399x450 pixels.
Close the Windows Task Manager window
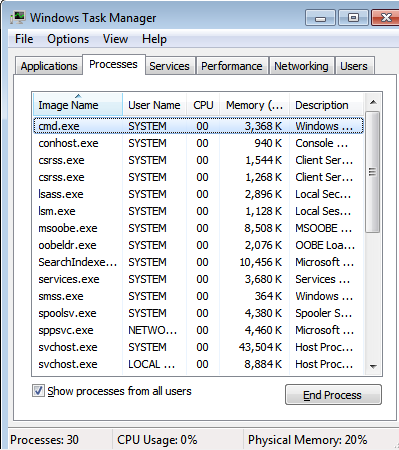click(386, 18)
